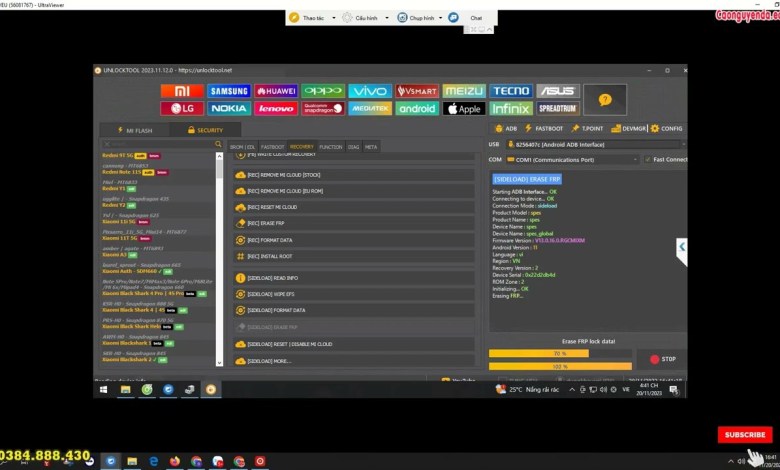Select the Meizu brand logo

[464, 91]
